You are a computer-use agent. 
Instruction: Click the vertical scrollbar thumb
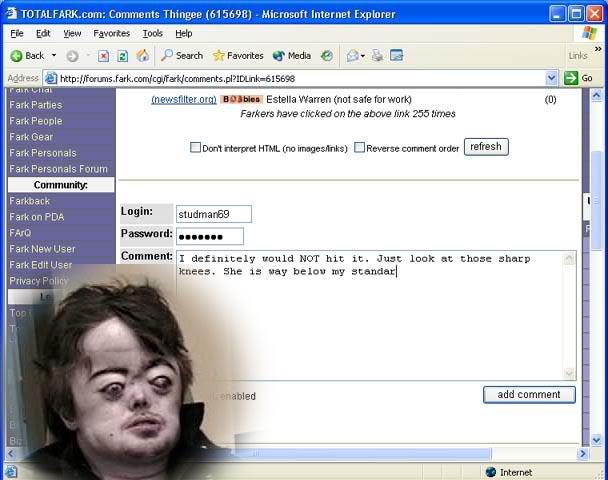[596, 200]
